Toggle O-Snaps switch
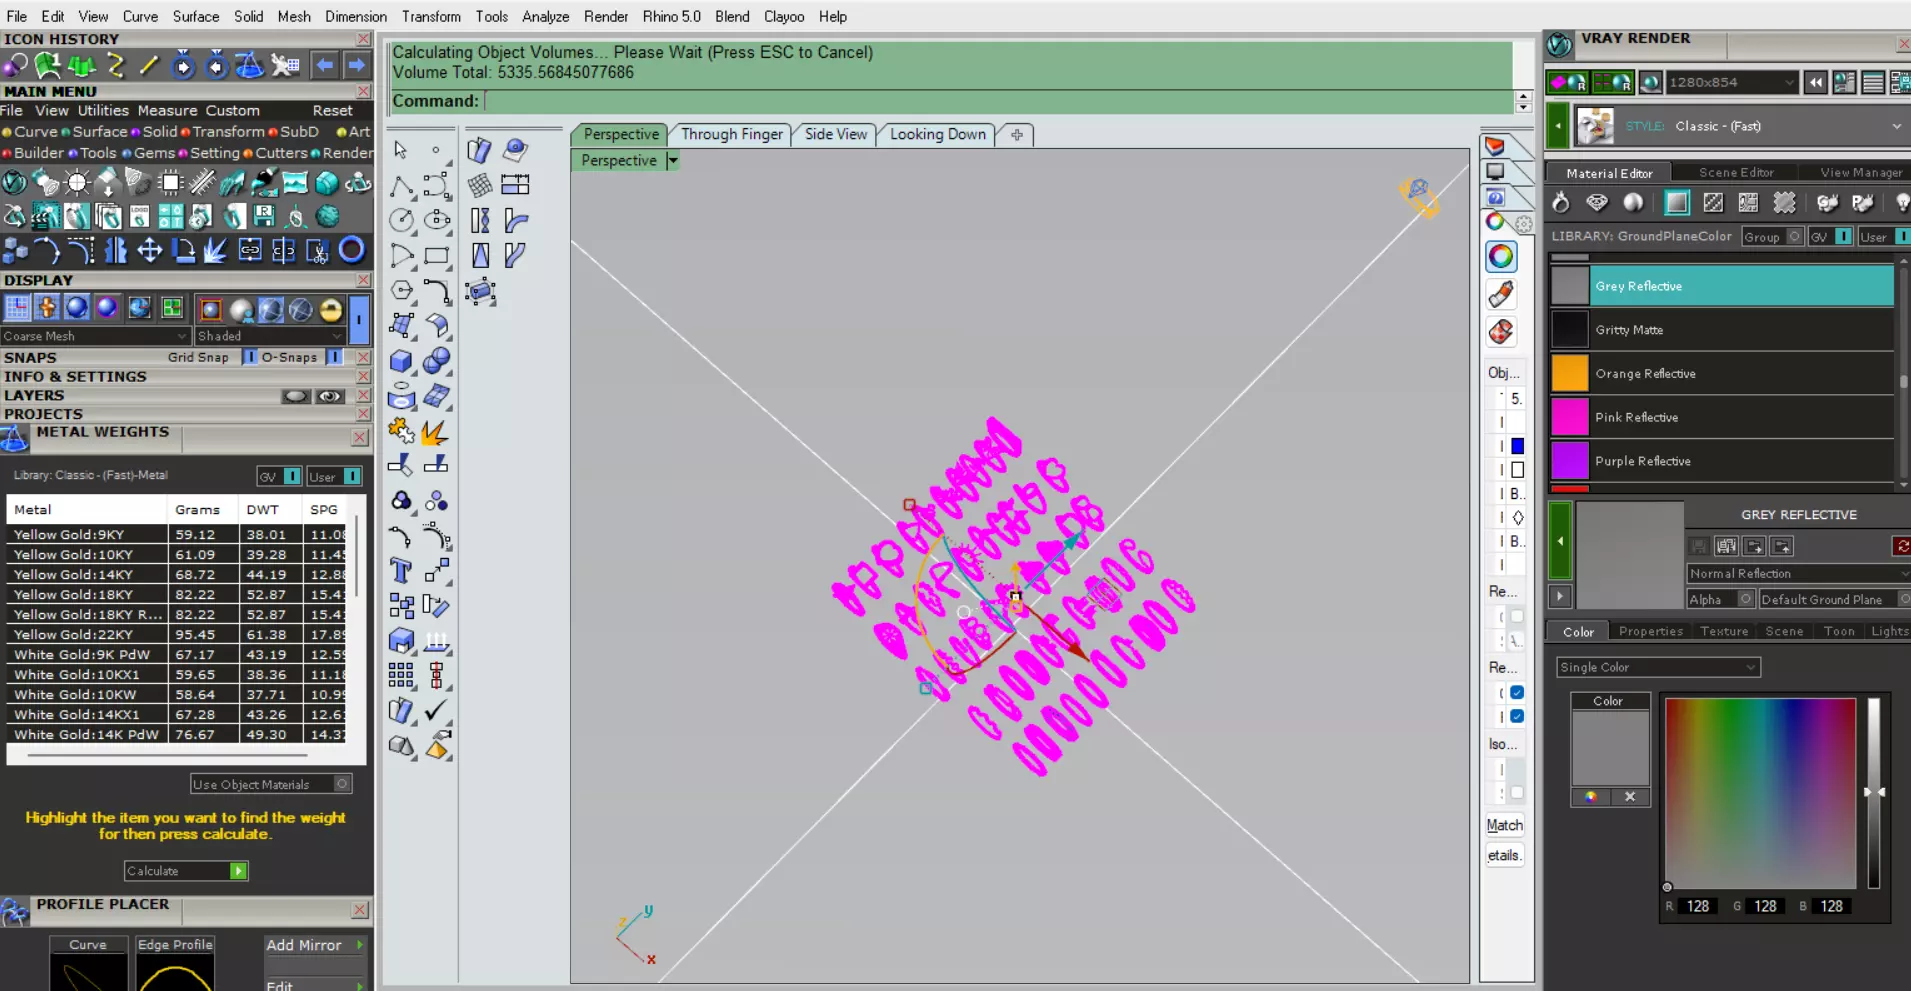1911x991 pixels. point(334,357)
